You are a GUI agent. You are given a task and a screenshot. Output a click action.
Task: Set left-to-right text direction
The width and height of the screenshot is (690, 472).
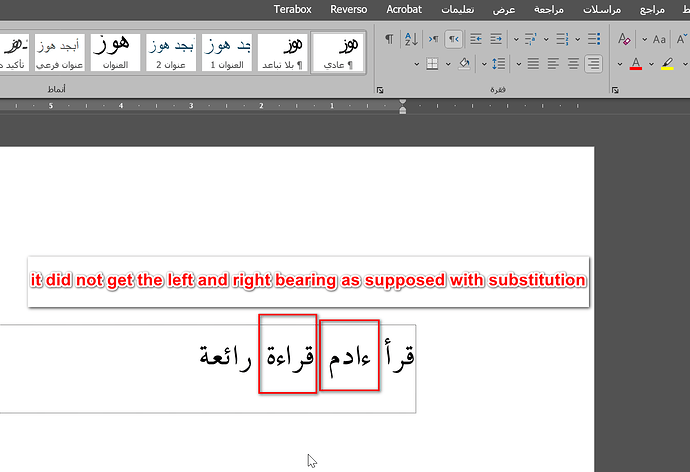tap(431, 40)
